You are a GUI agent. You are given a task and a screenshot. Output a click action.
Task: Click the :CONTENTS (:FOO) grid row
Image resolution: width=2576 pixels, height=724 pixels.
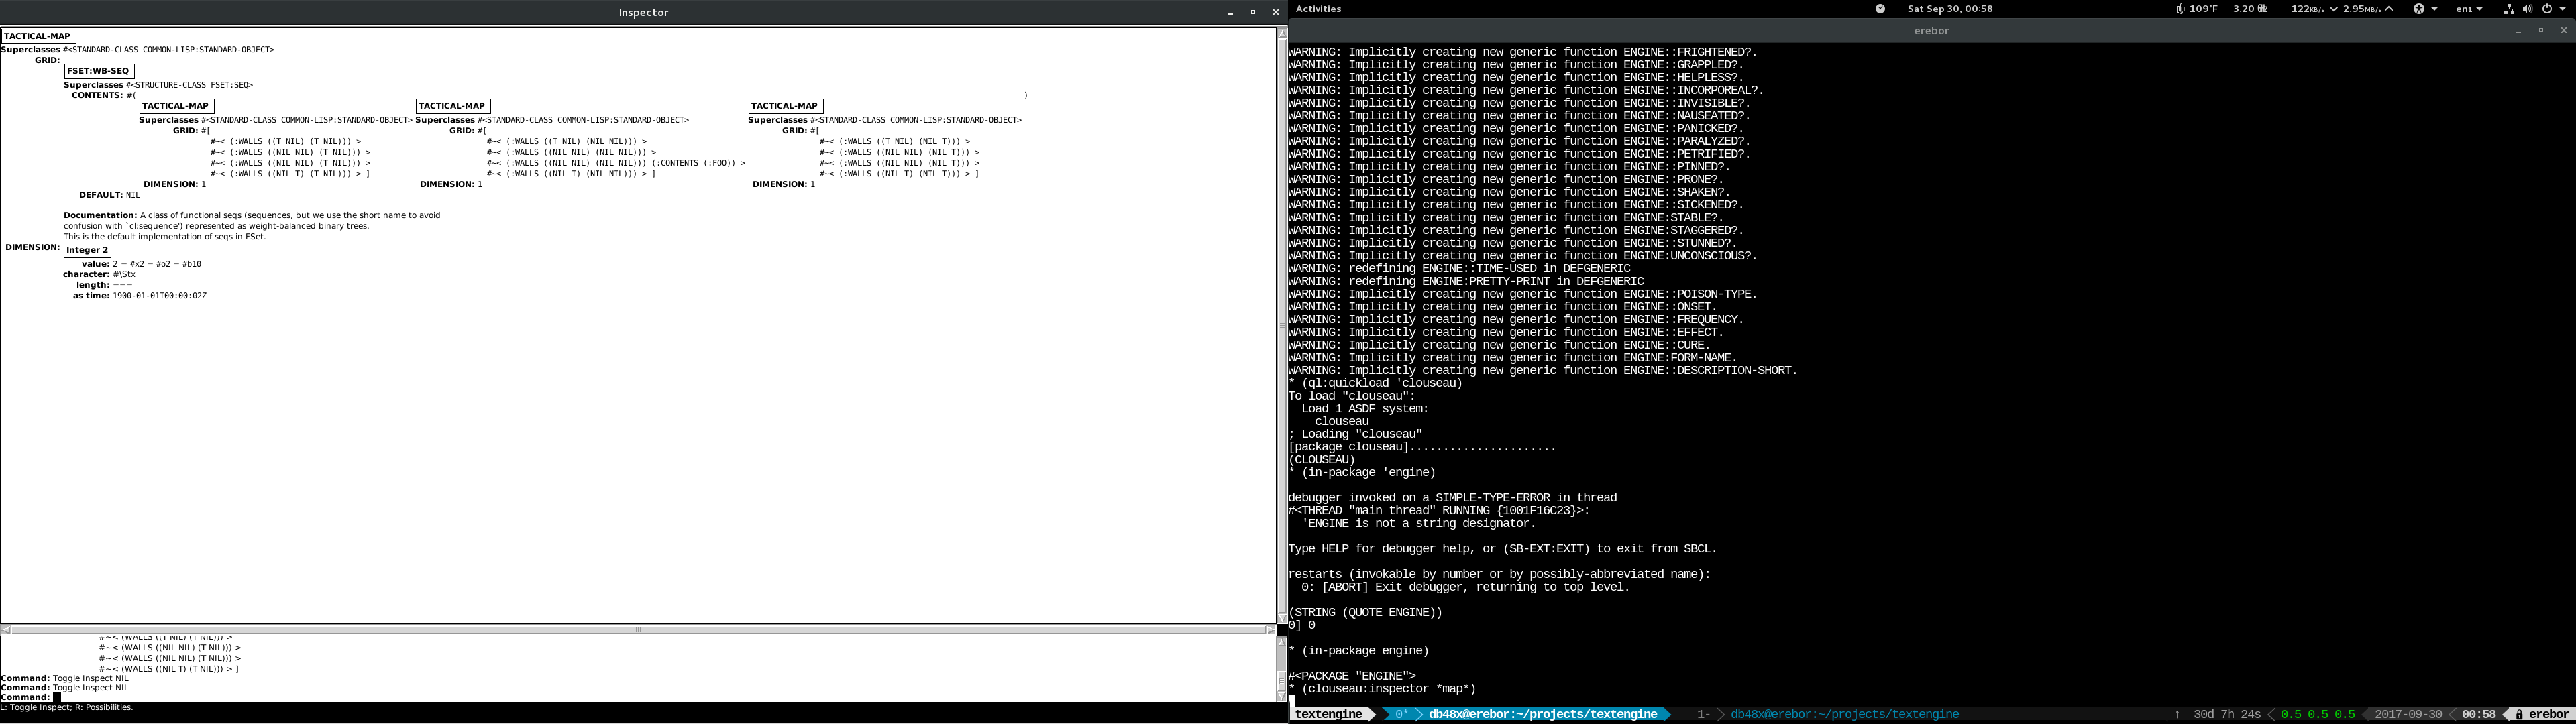point(616,163)
